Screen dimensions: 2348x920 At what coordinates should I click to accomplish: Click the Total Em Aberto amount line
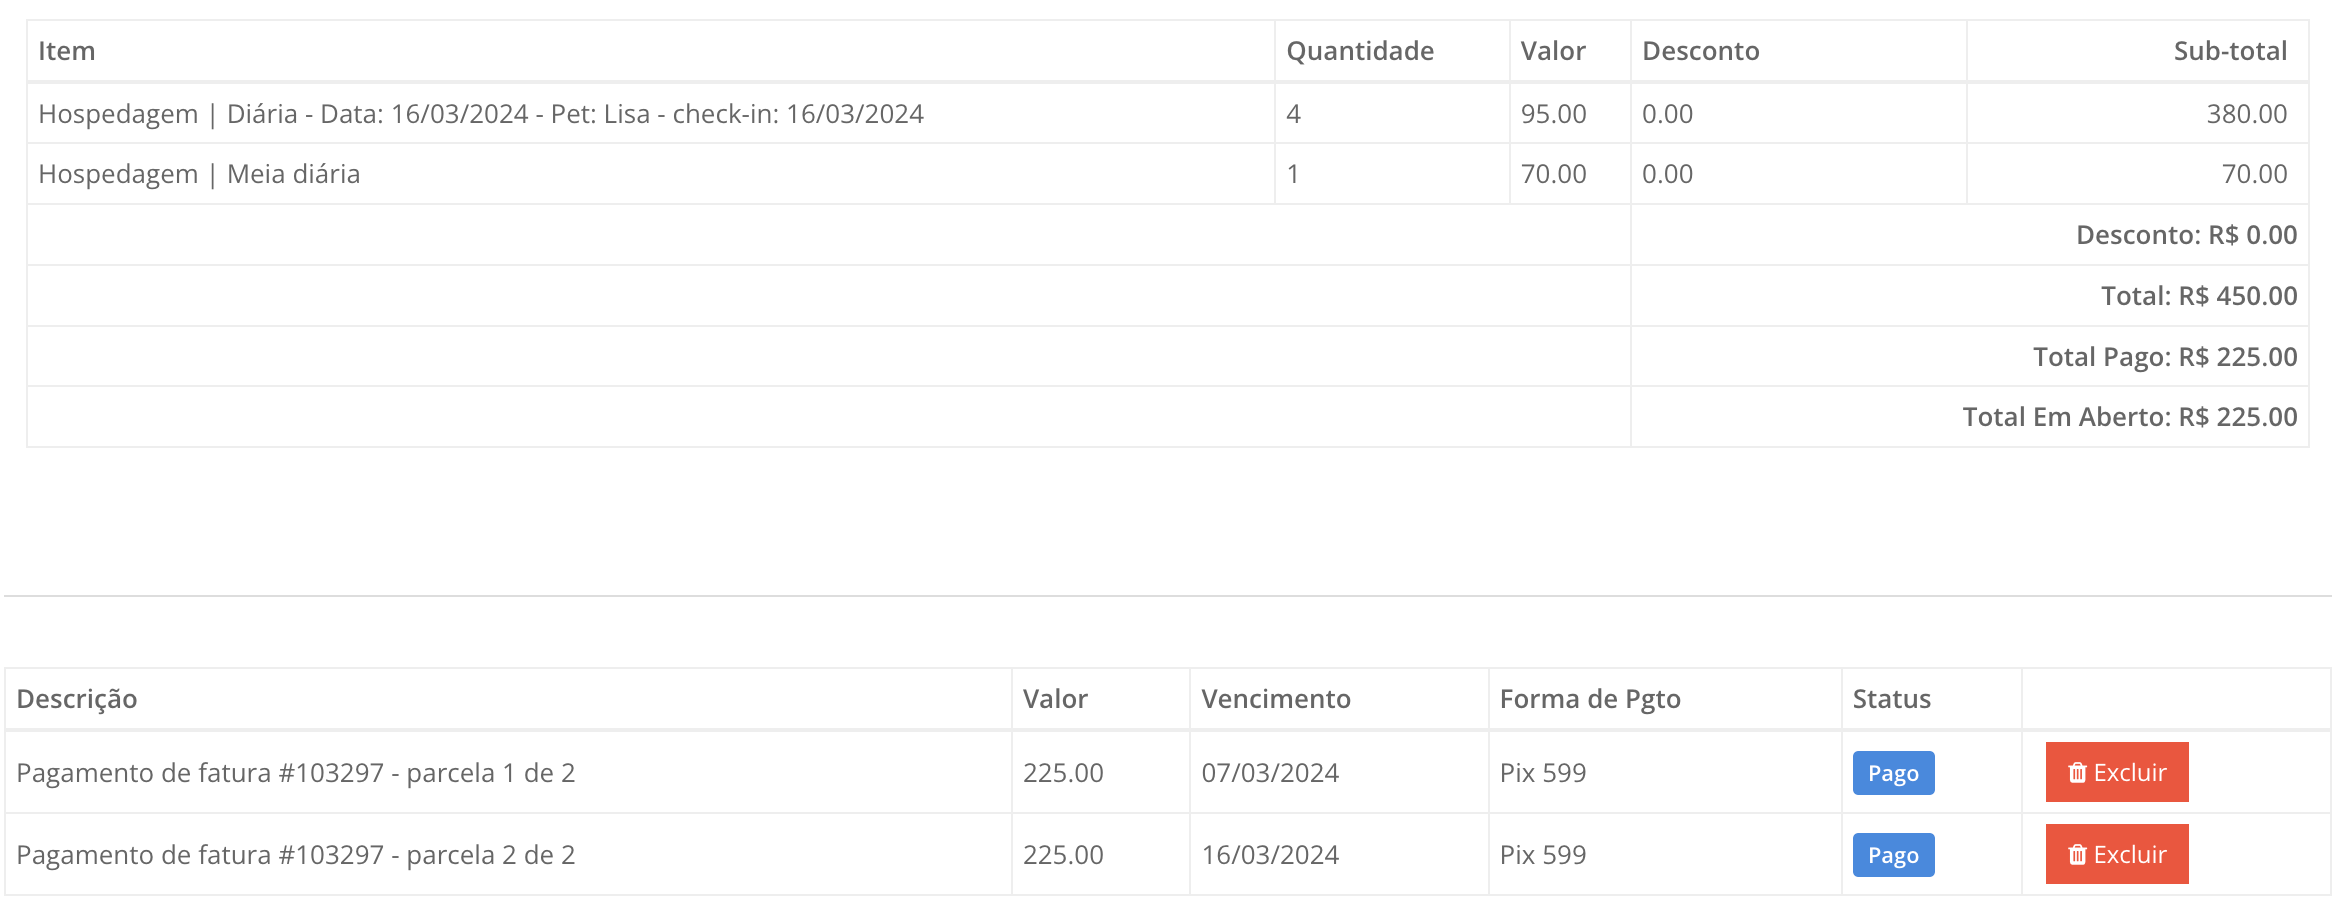tap(2129, 417)
